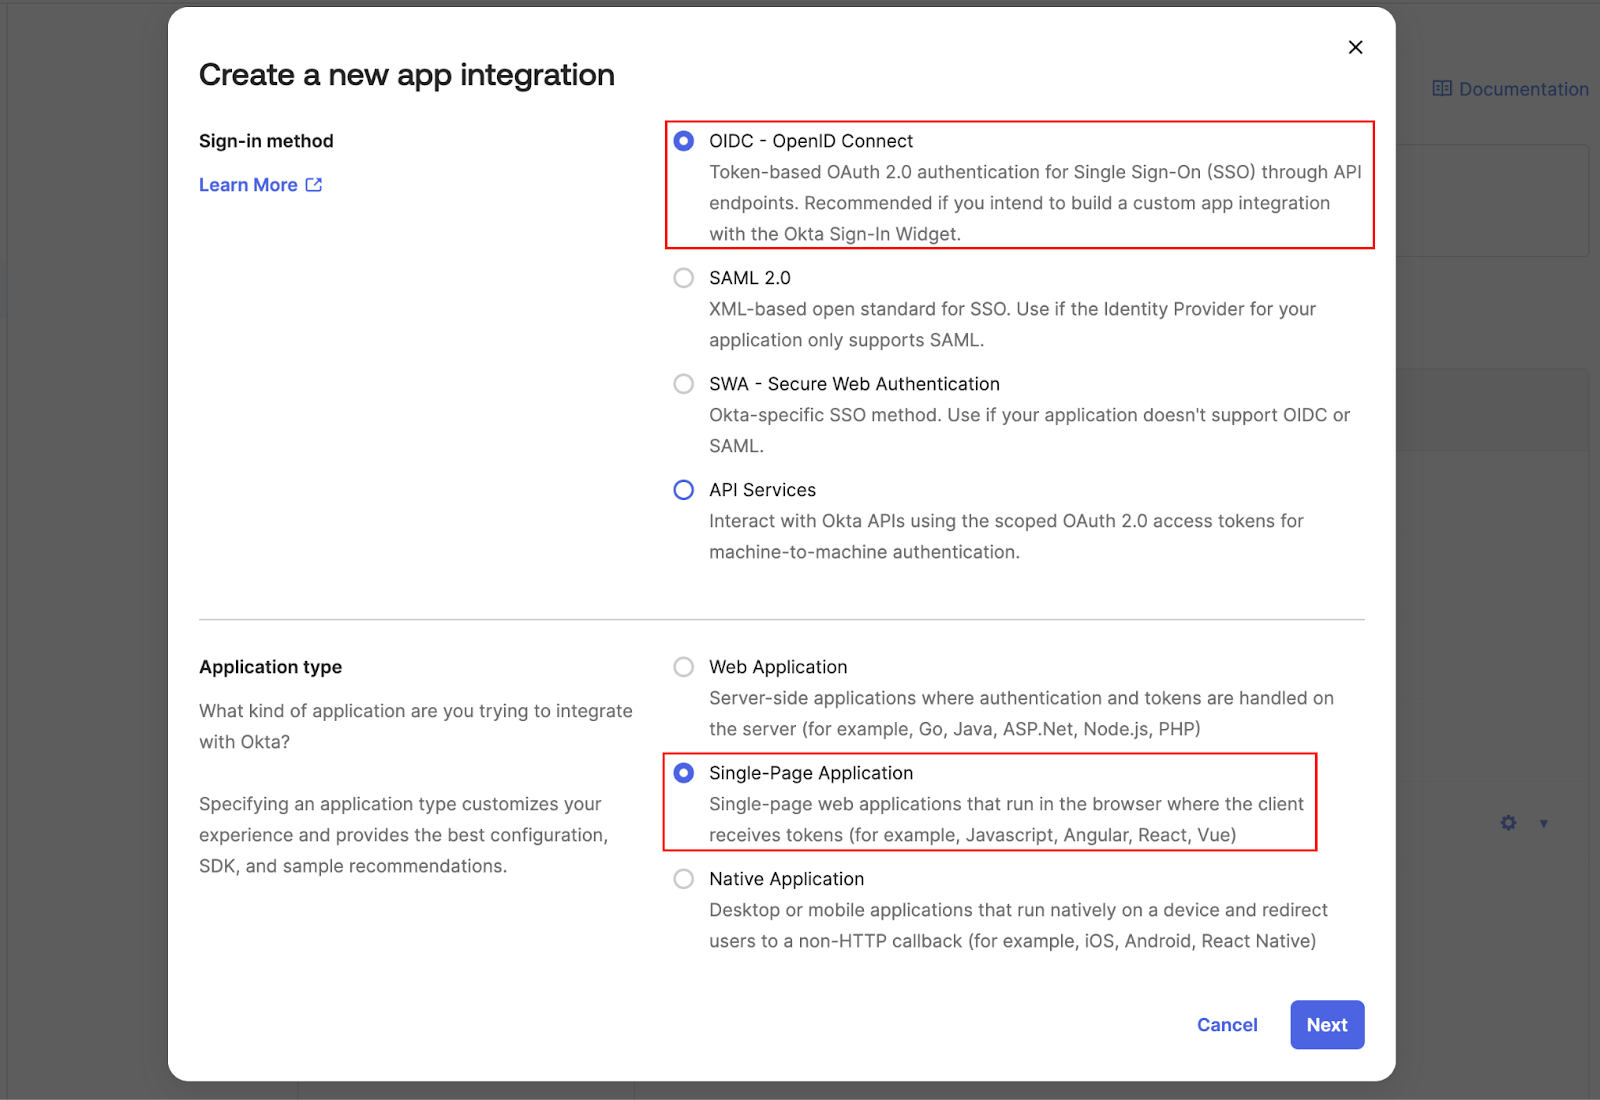
Task: Cancel the new app integration
Action: pos(1227,1025)
